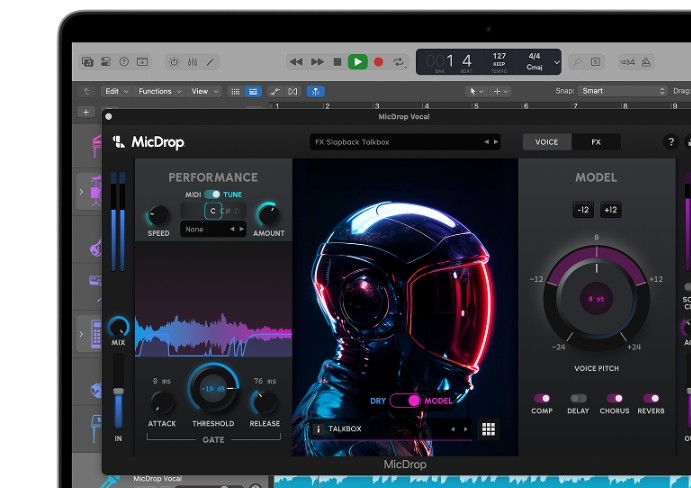Open the Mixer icon in the control bar
The image size is (691, 488).
click(x=192, y=62)
